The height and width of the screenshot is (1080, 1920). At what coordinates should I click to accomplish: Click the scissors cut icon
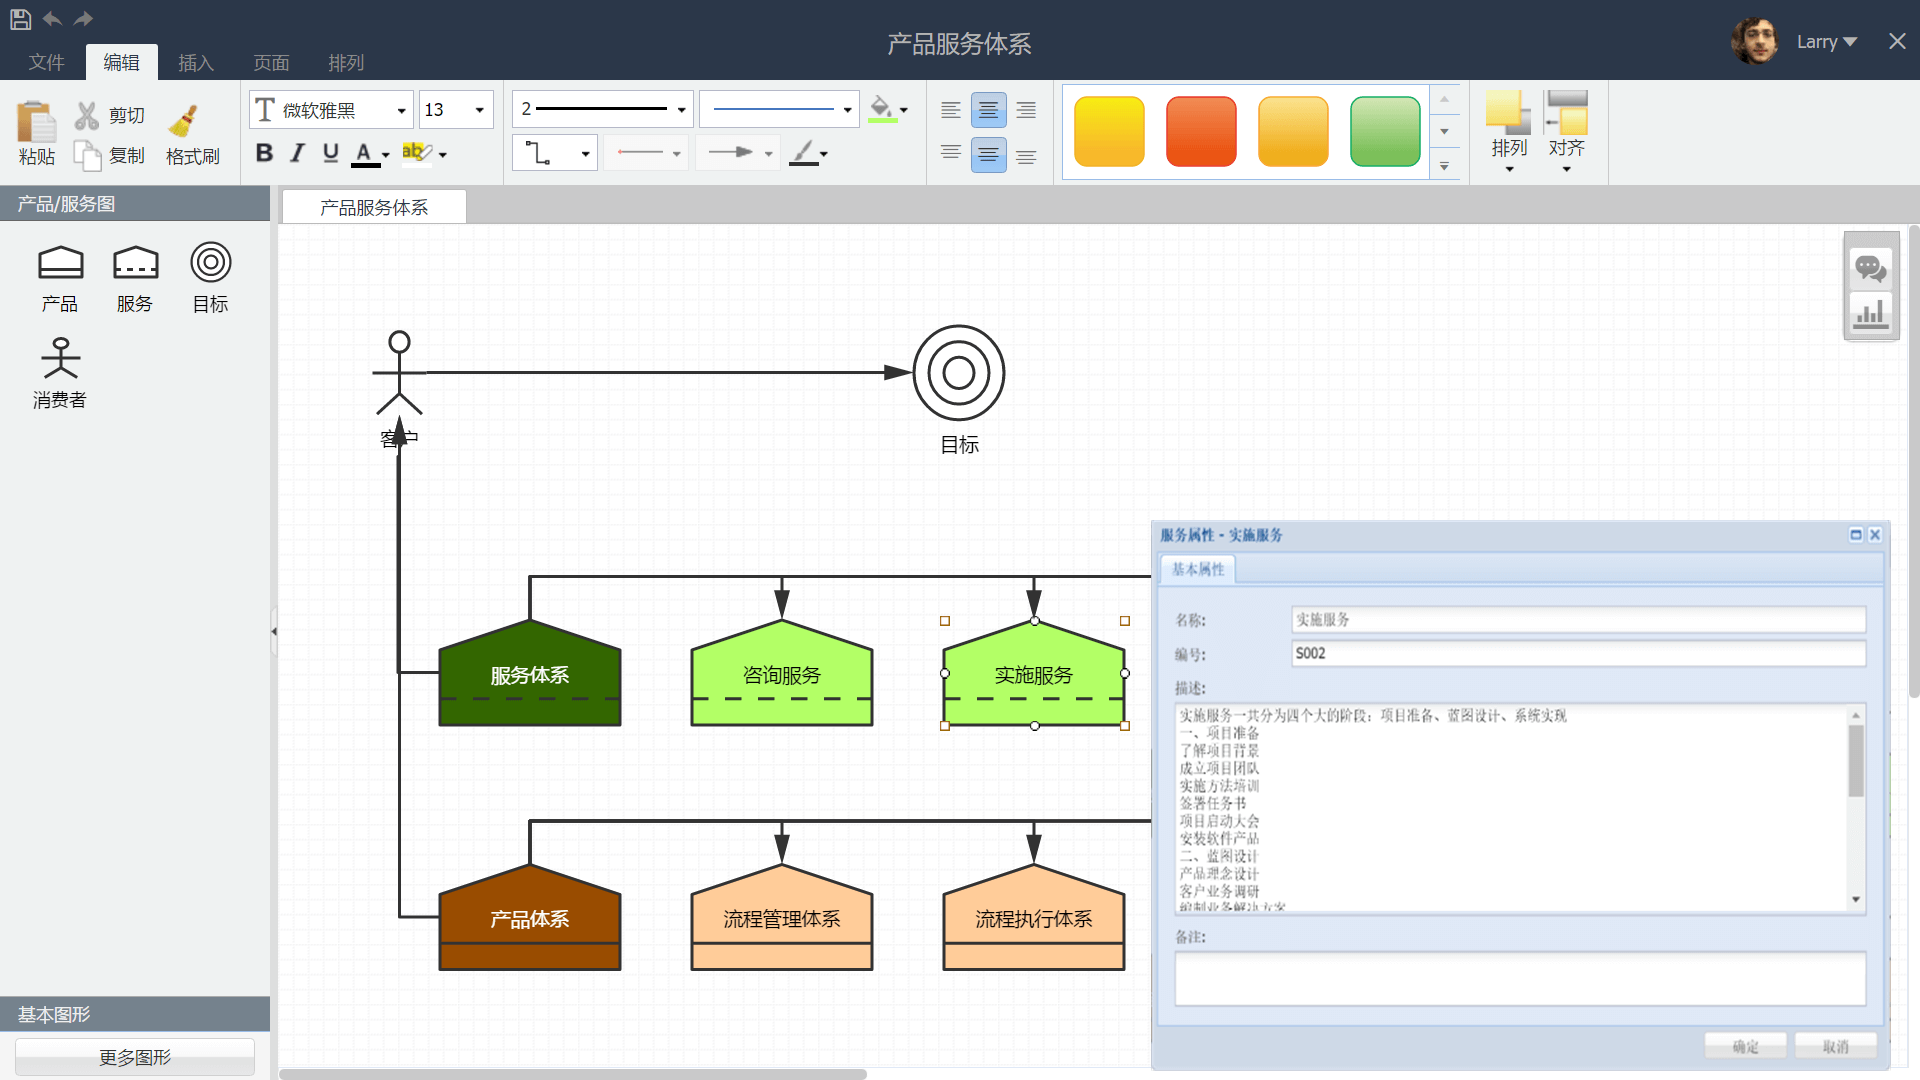click(87, 116)
